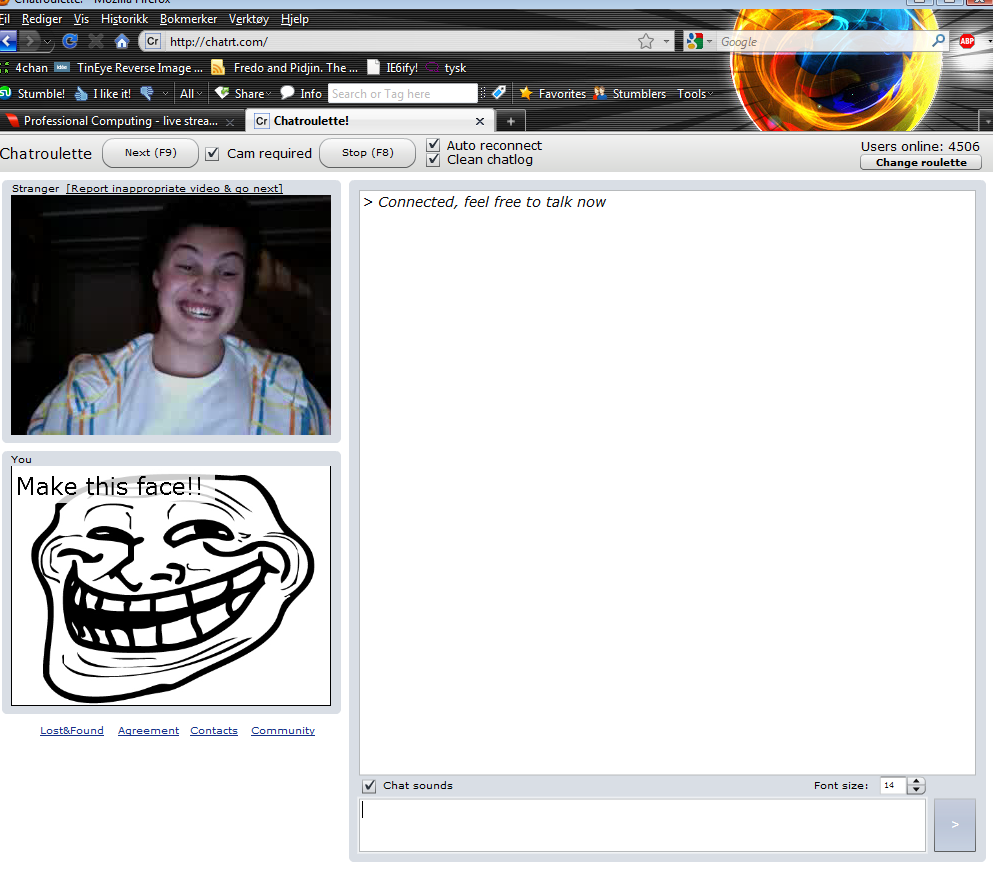
Task: Click the Next (F9) button
Action: (151, 153)
